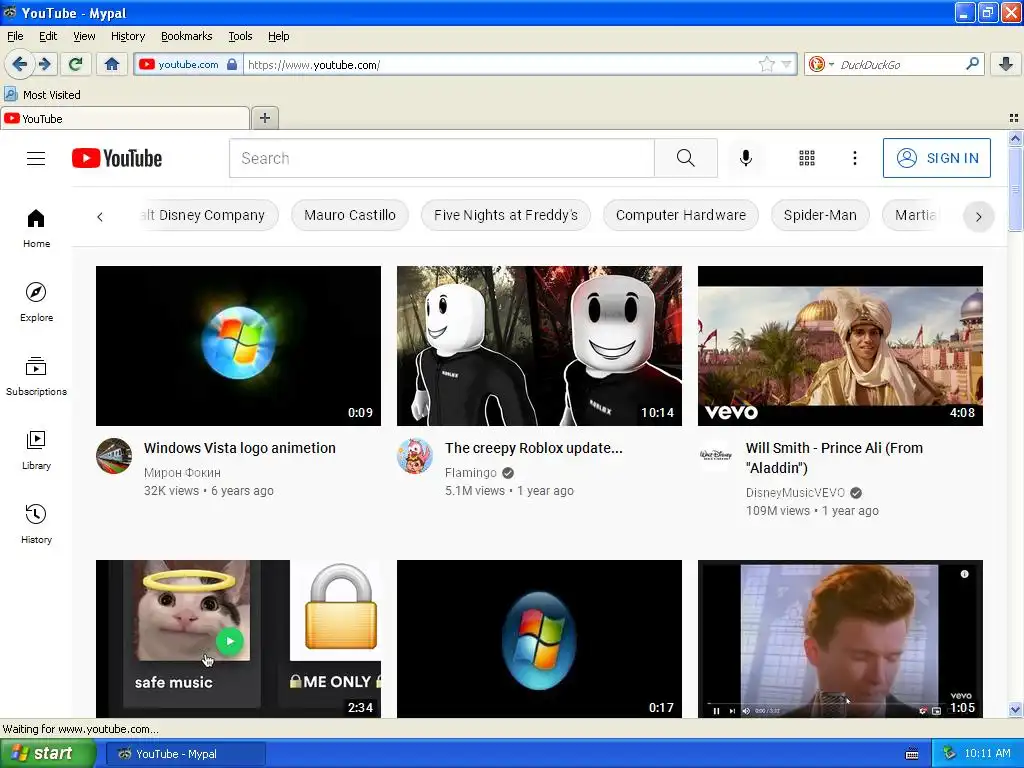Viewport: 1024px width, 768px height.
Task: Open the YouTube apps grid icon
Action: (807, 158)
